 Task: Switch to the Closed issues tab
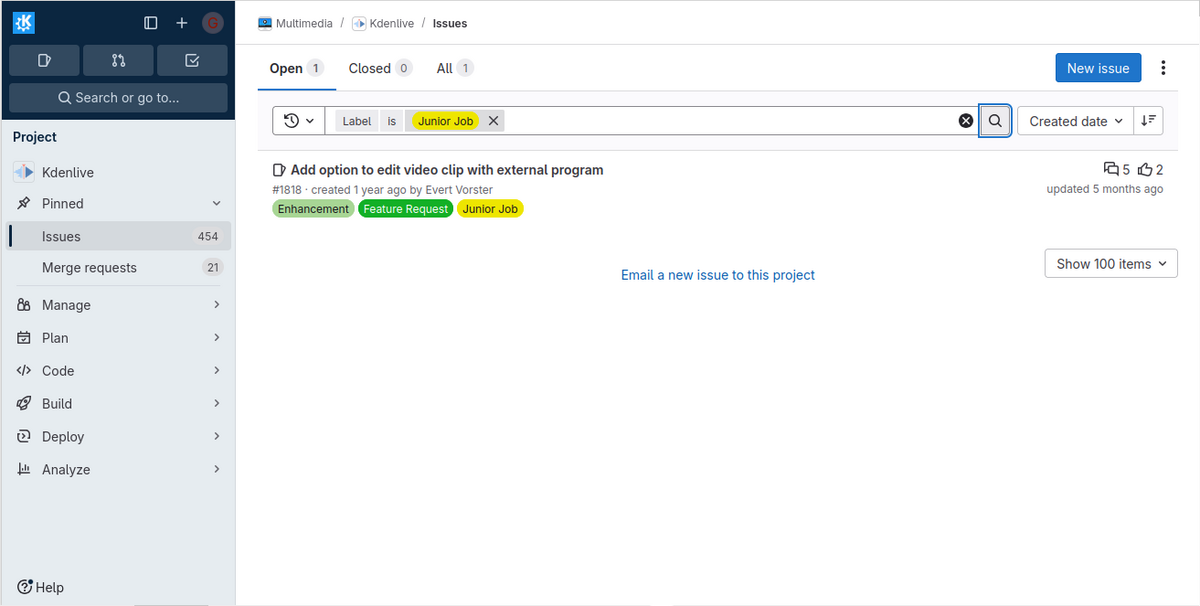coord(379,68)
